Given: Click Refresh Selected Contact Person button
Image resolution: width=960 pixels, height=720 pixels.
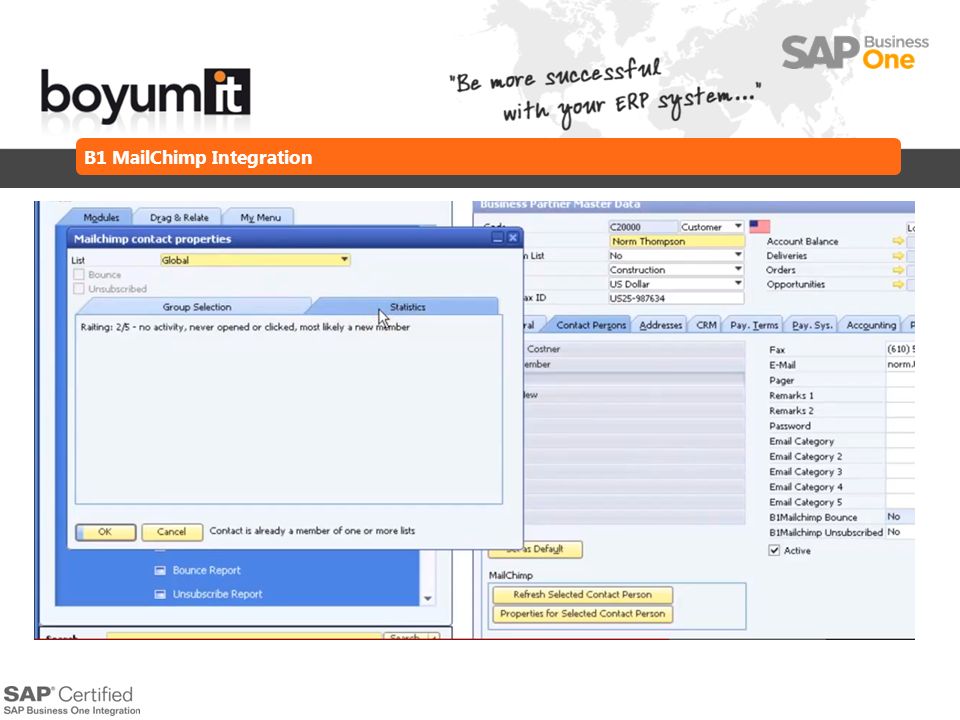Looking at the screenshot, I should 582,594.
